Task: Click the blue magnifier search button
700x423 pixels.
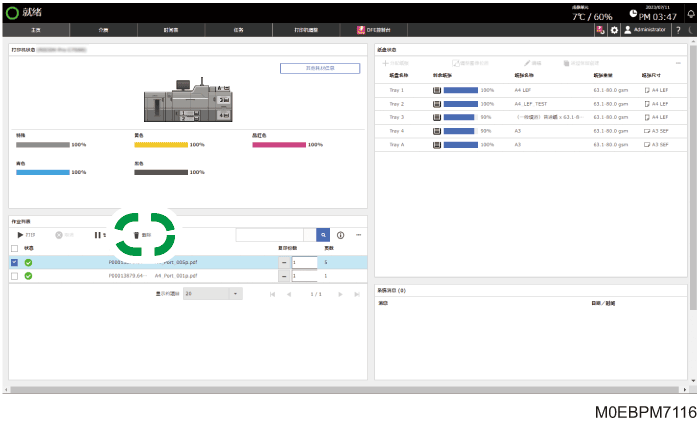Action: pos(323,235)
